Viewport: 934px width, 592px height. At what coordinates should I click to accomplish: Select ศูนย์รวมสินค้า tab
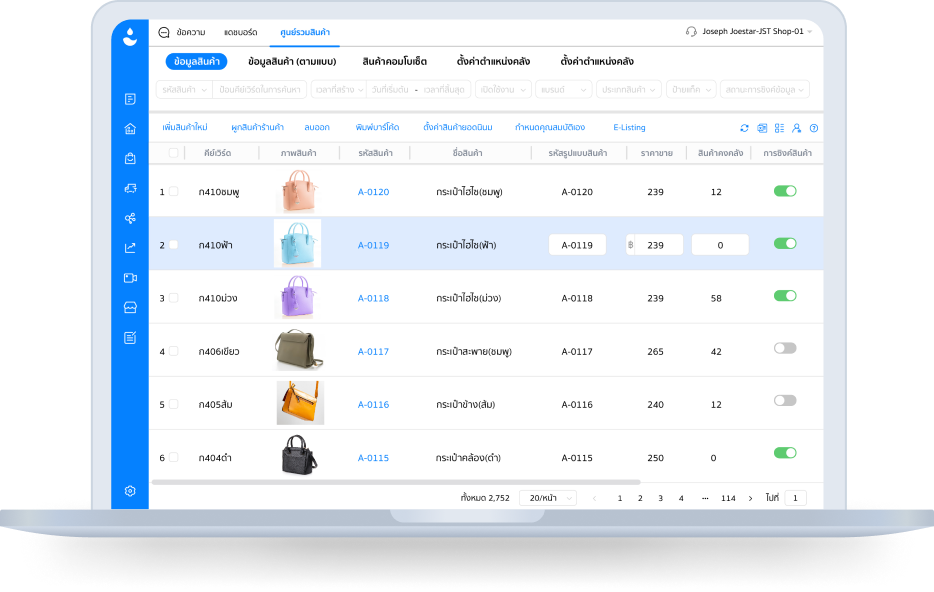tap(305, 32)
